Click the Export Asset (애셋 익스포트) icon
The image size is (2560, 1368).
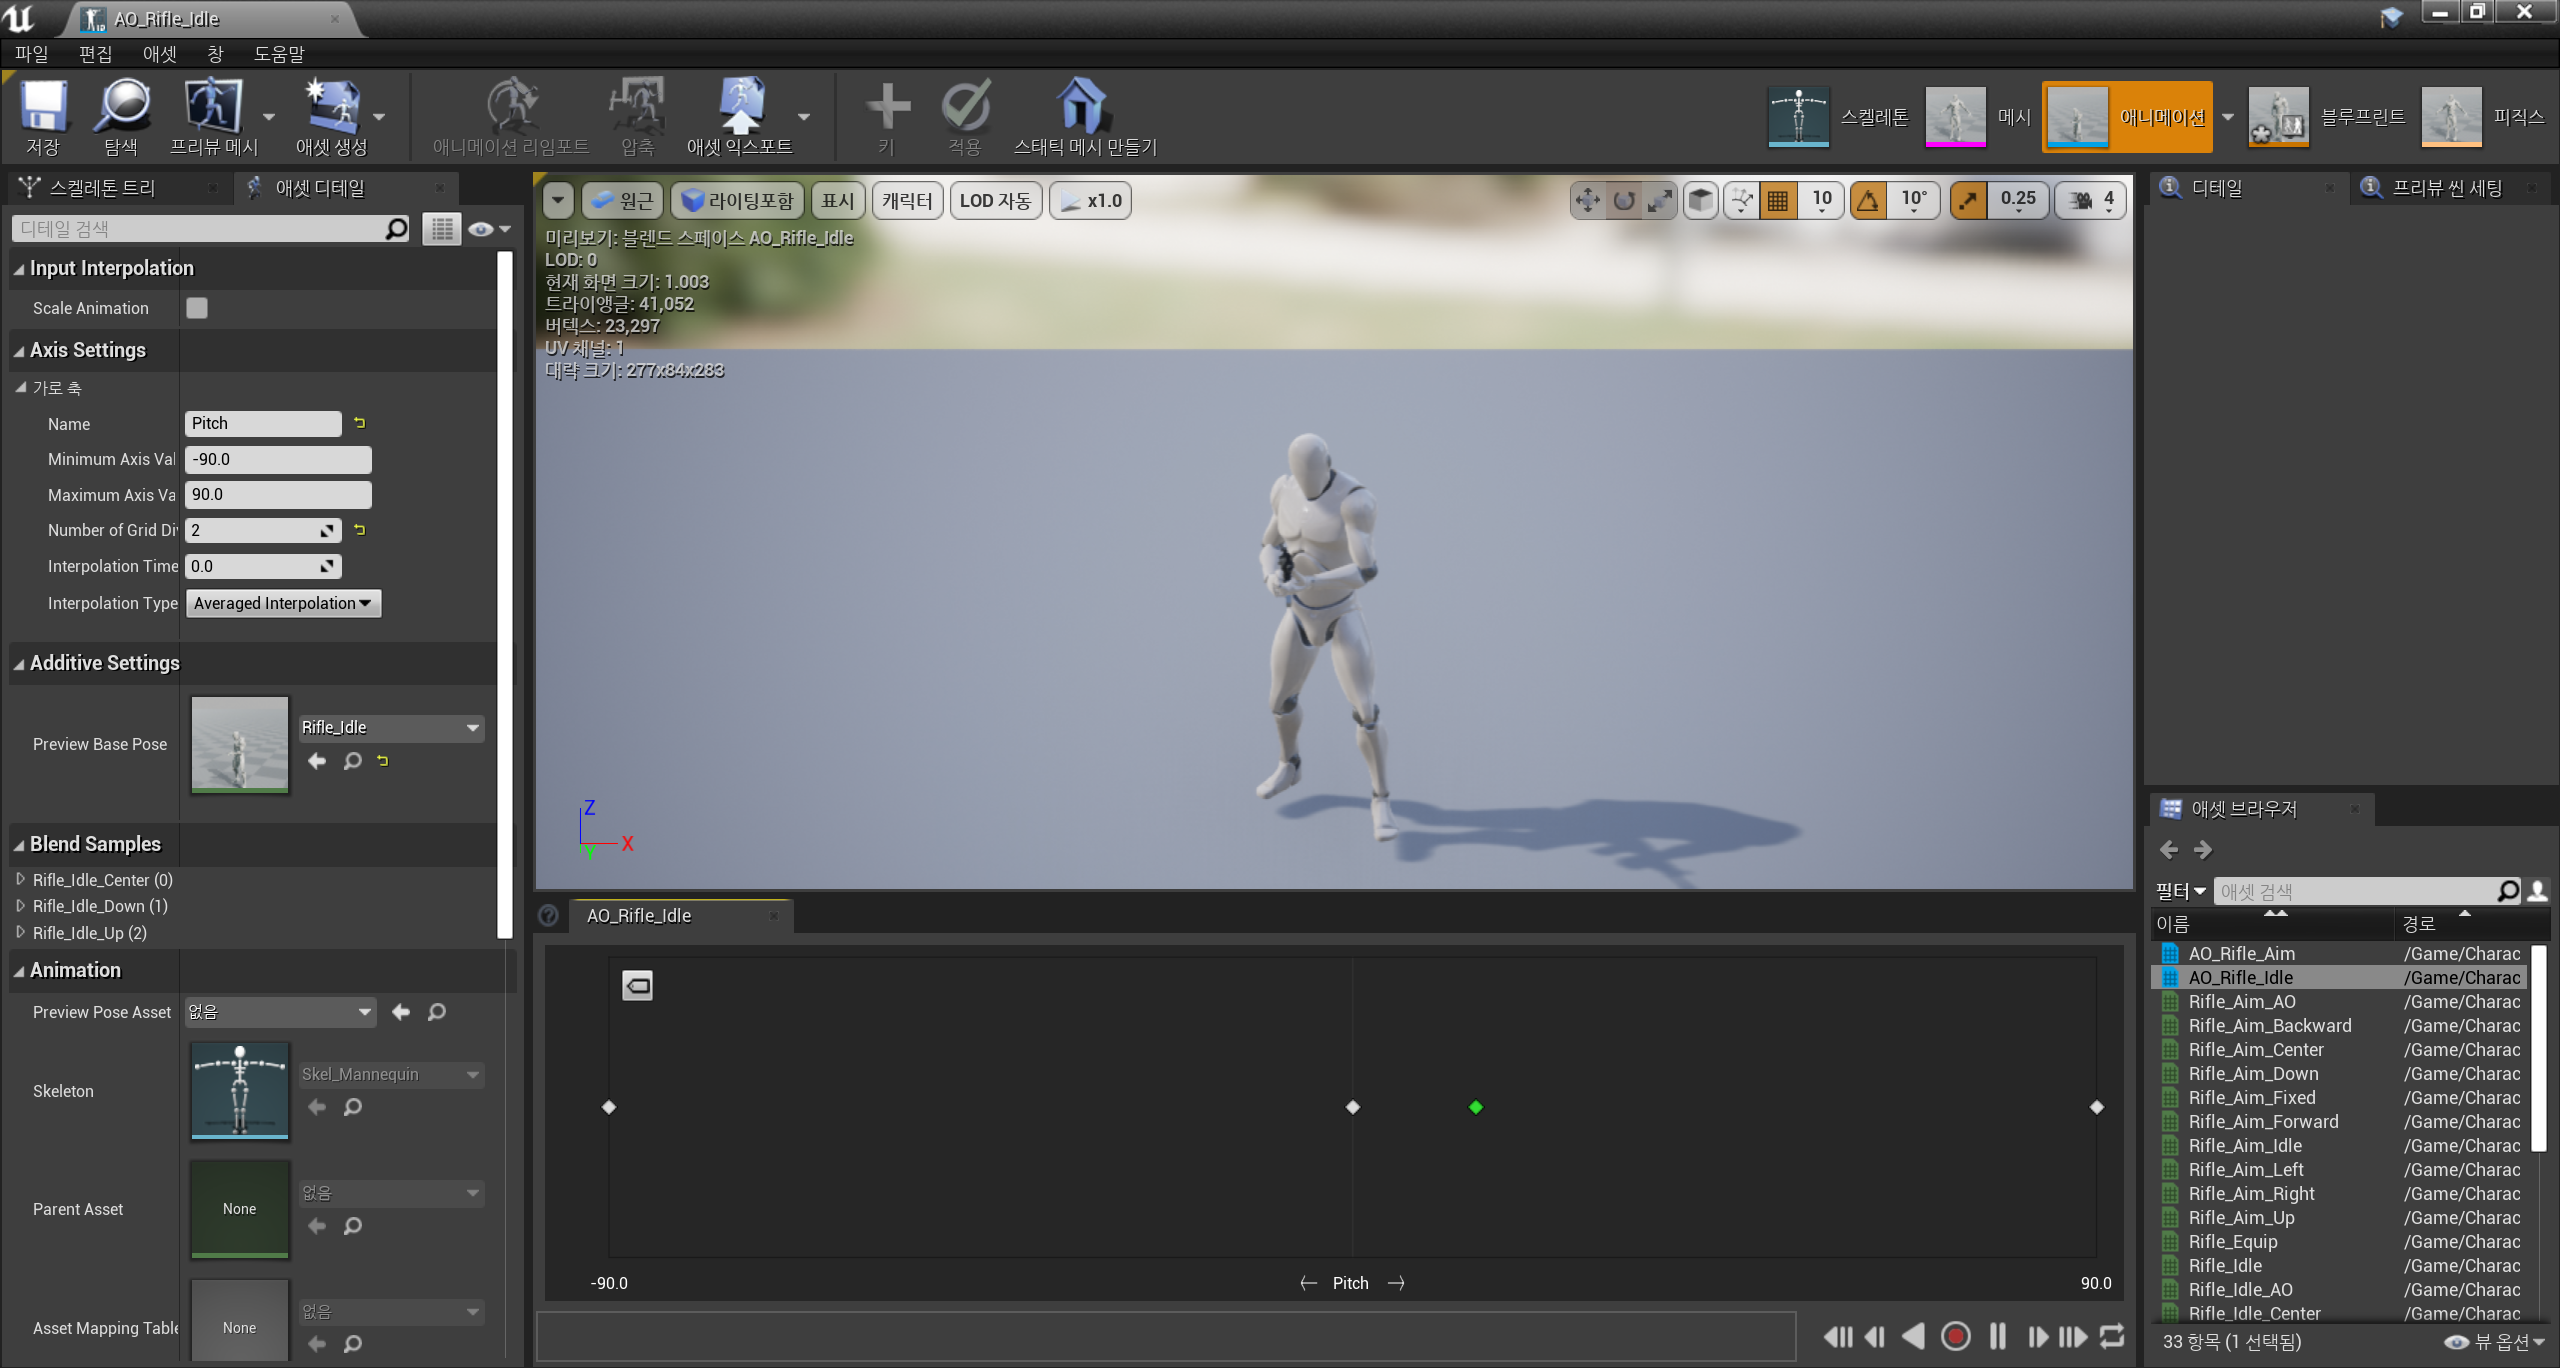click(740, 106)
